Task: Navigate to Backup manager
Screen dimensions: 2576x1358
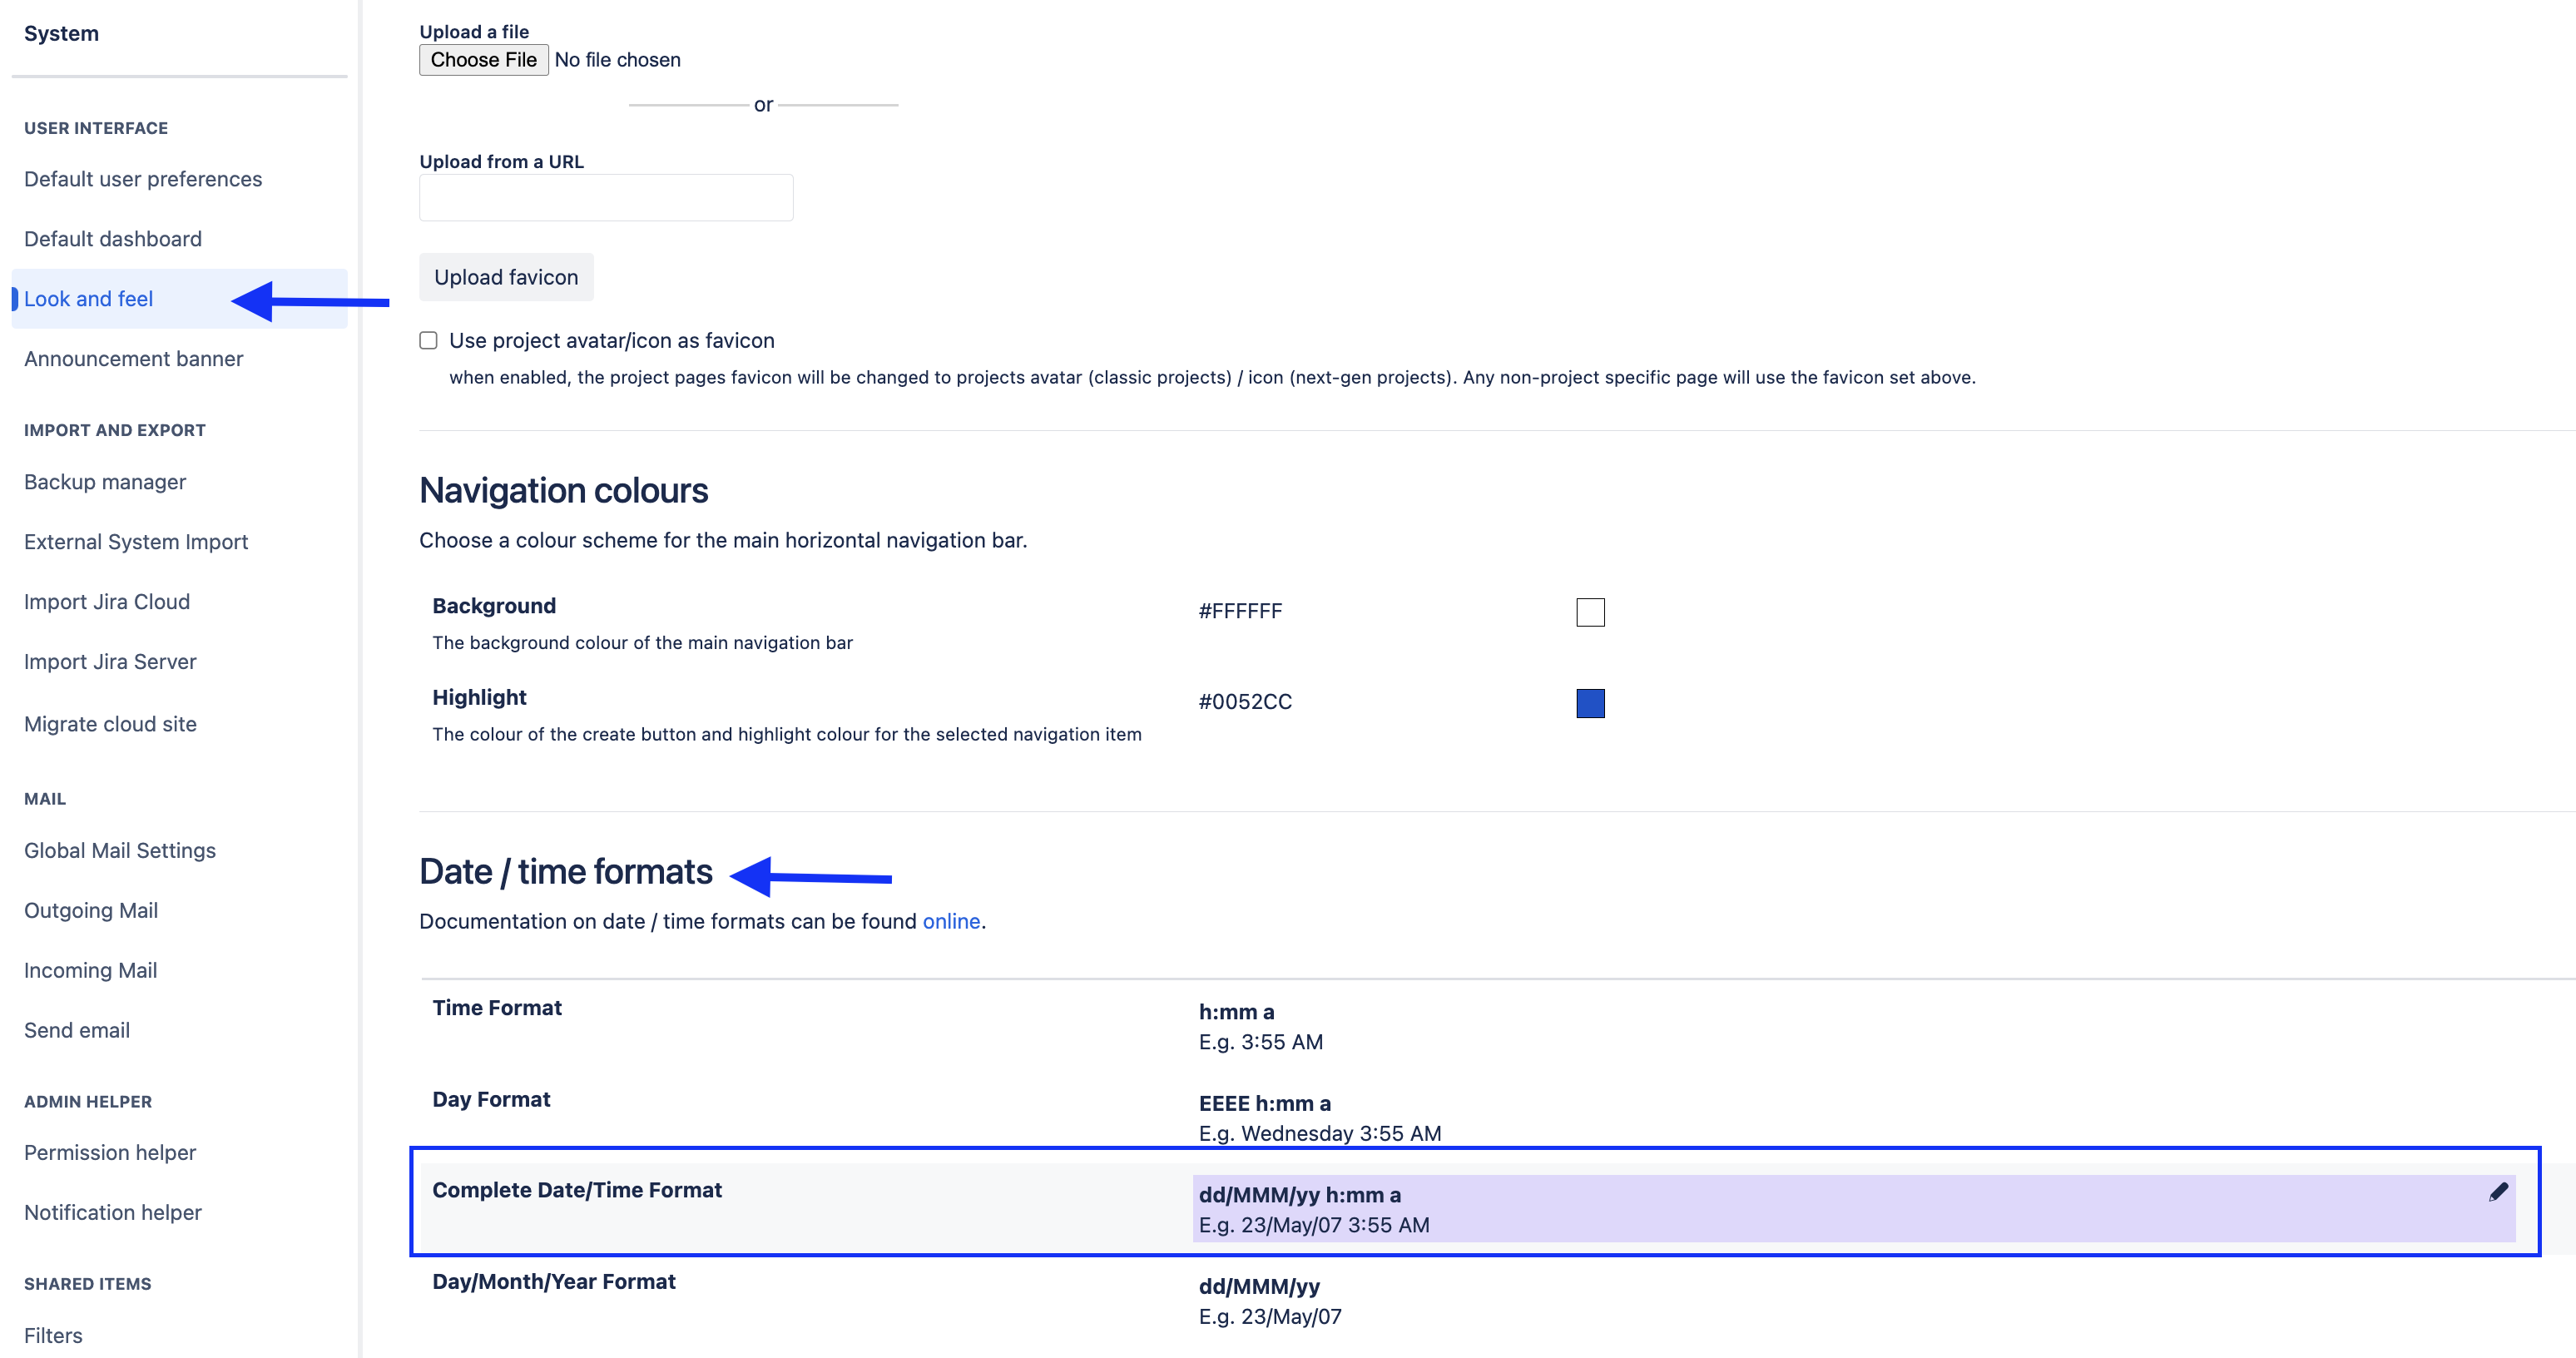Action: pyautogui.click(x=105, y=482)
